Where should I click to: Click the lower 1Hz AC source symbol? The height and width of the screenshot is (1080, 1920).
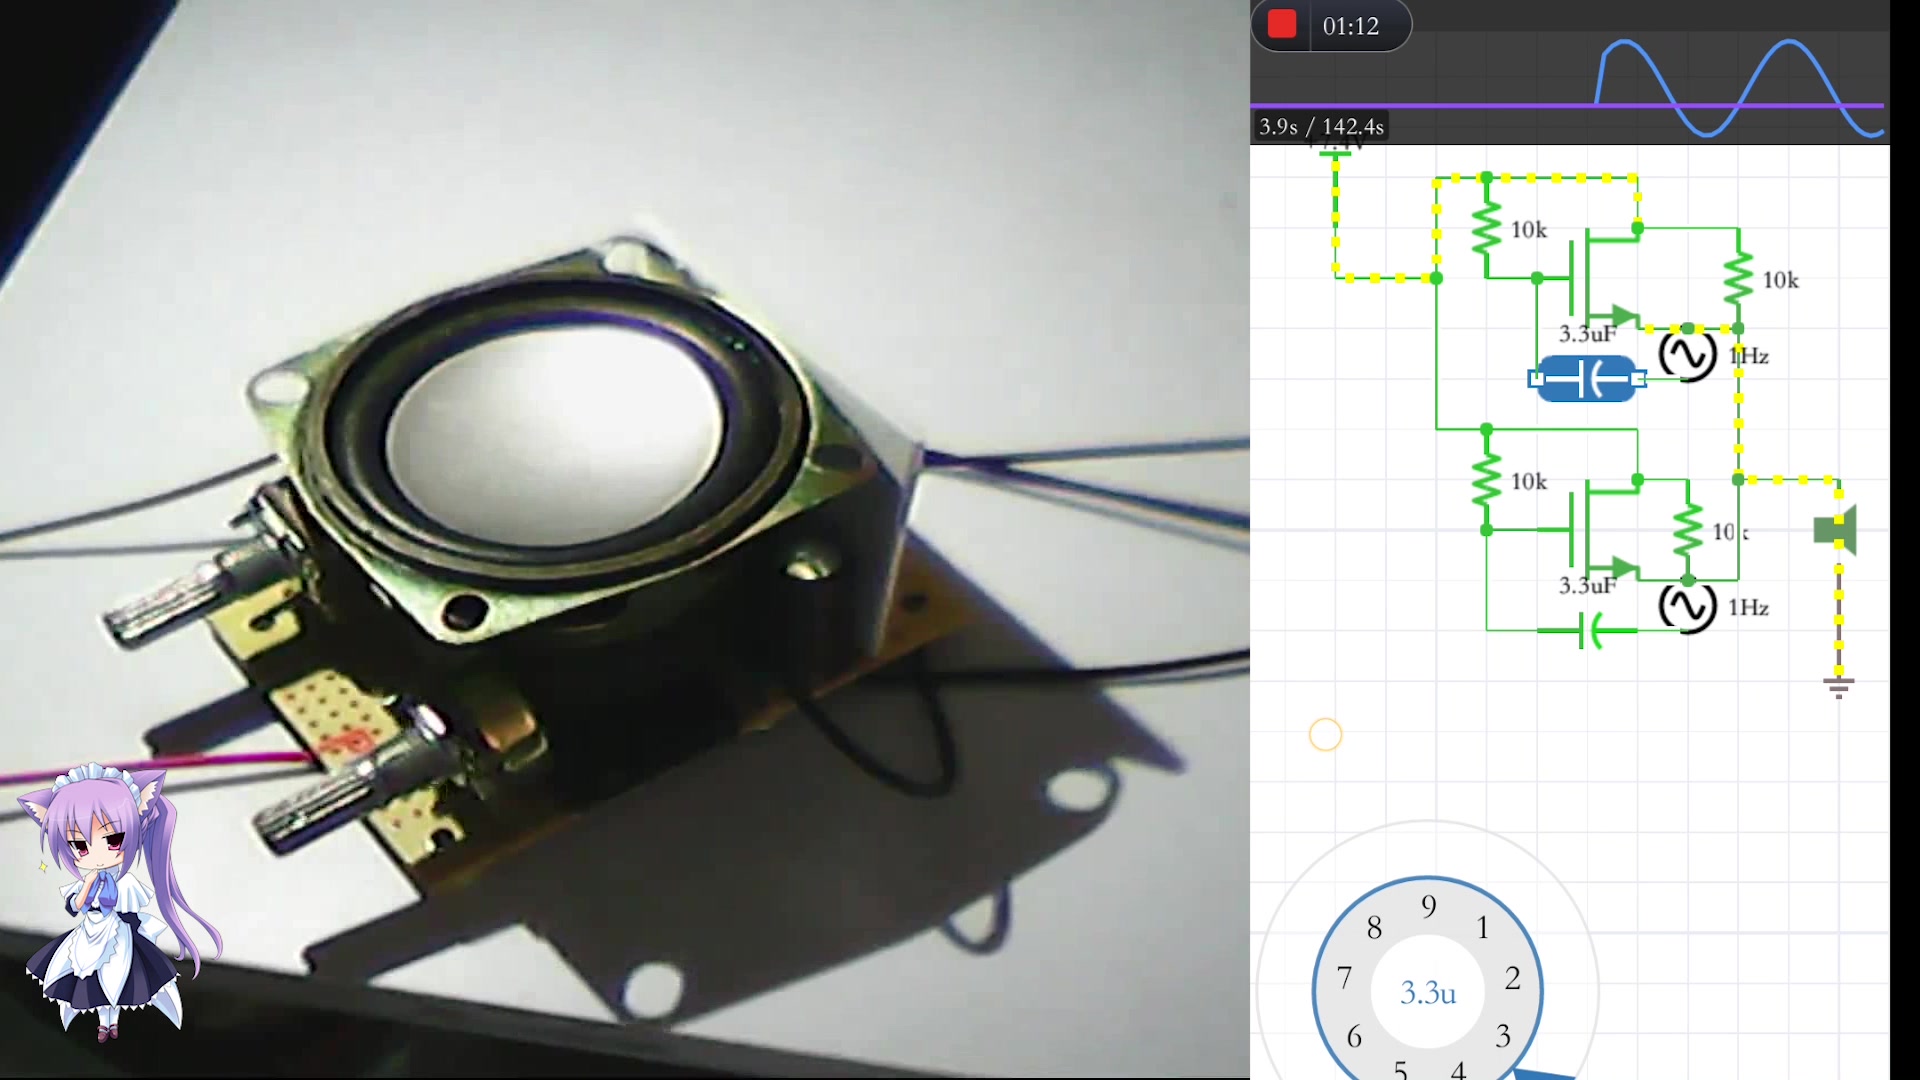click(x=1688, y=607)
